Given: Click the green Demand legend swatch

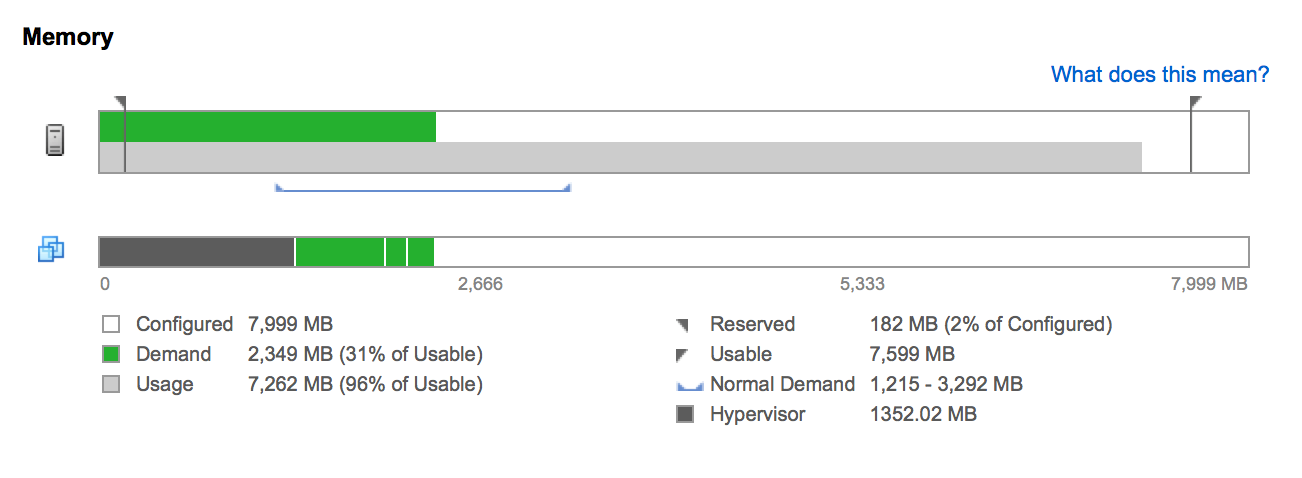Looking at the screenshot, I should (111, 354).
